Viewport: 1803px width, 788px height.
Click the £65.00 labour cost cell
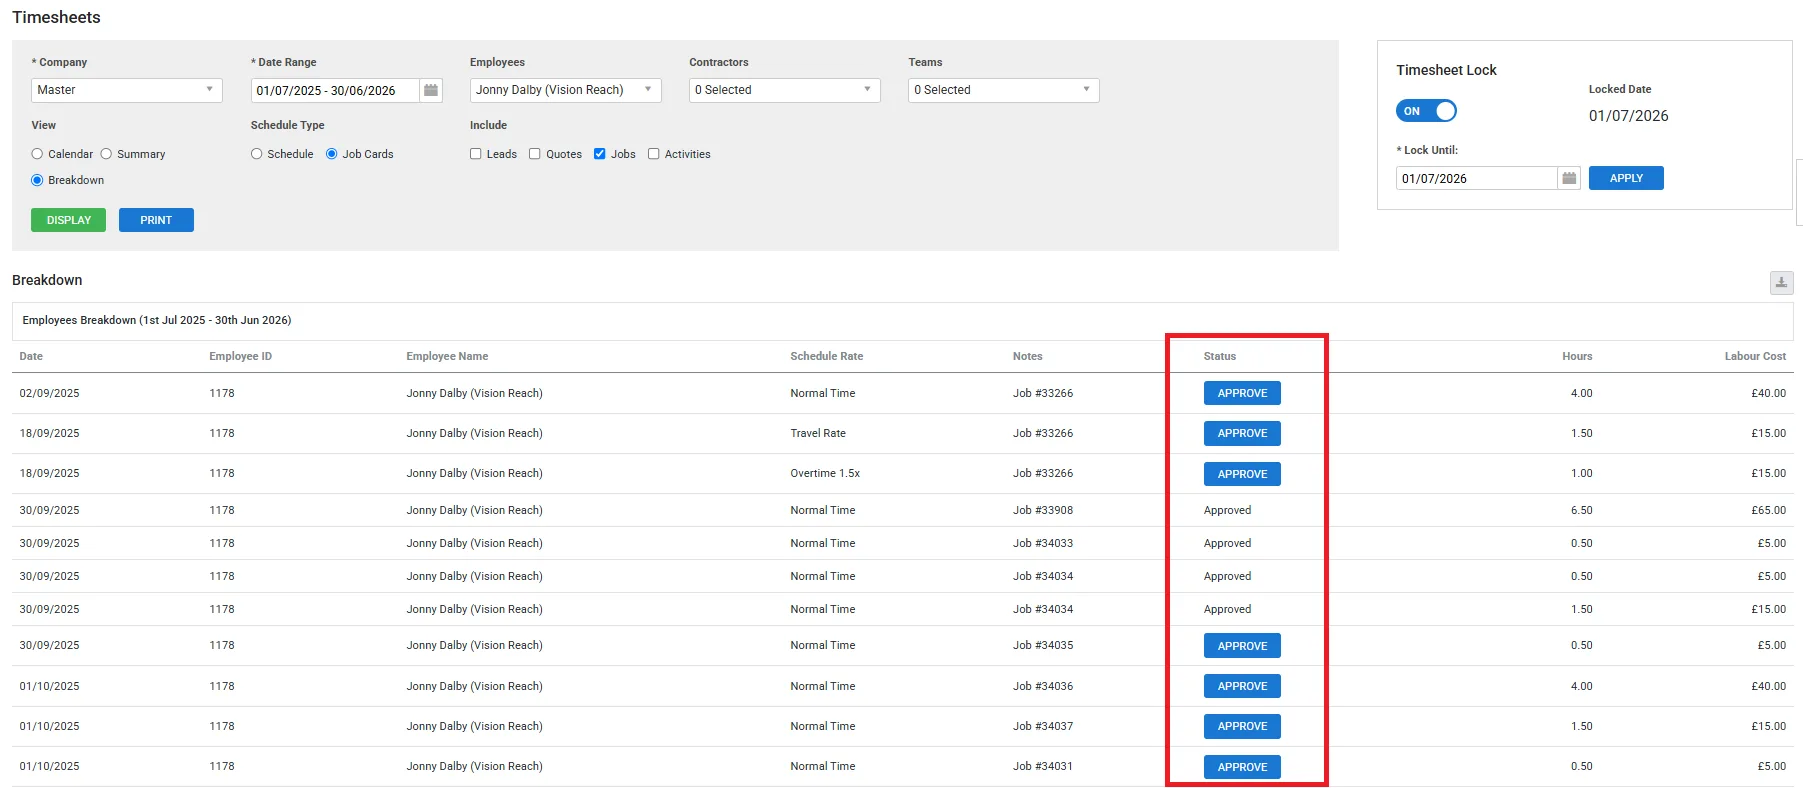(x=1768, y=510)
